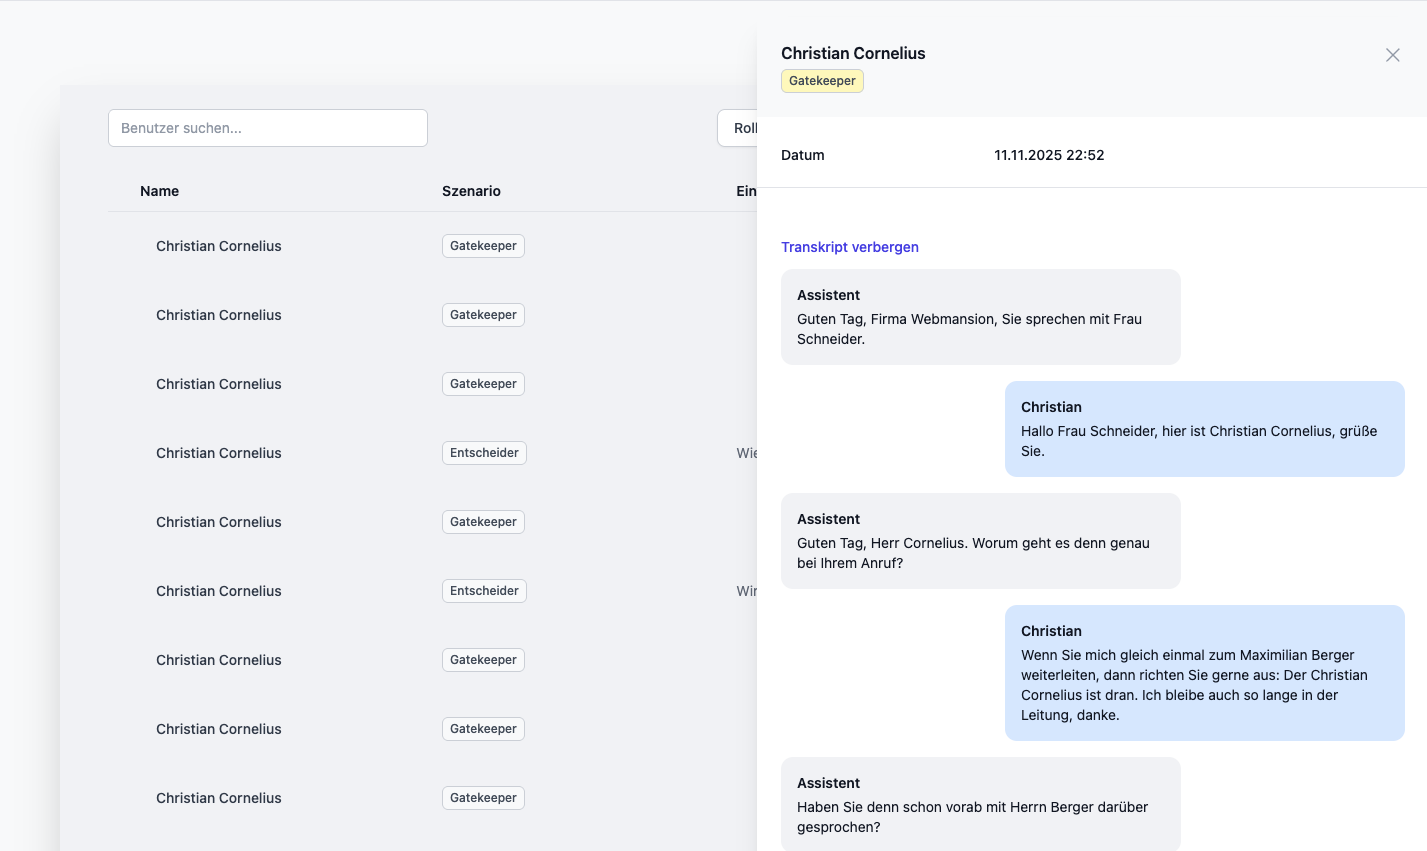1427x851 pixels.
Task: Open the first Christian Cornelius table row
Action: click(219, 246)
